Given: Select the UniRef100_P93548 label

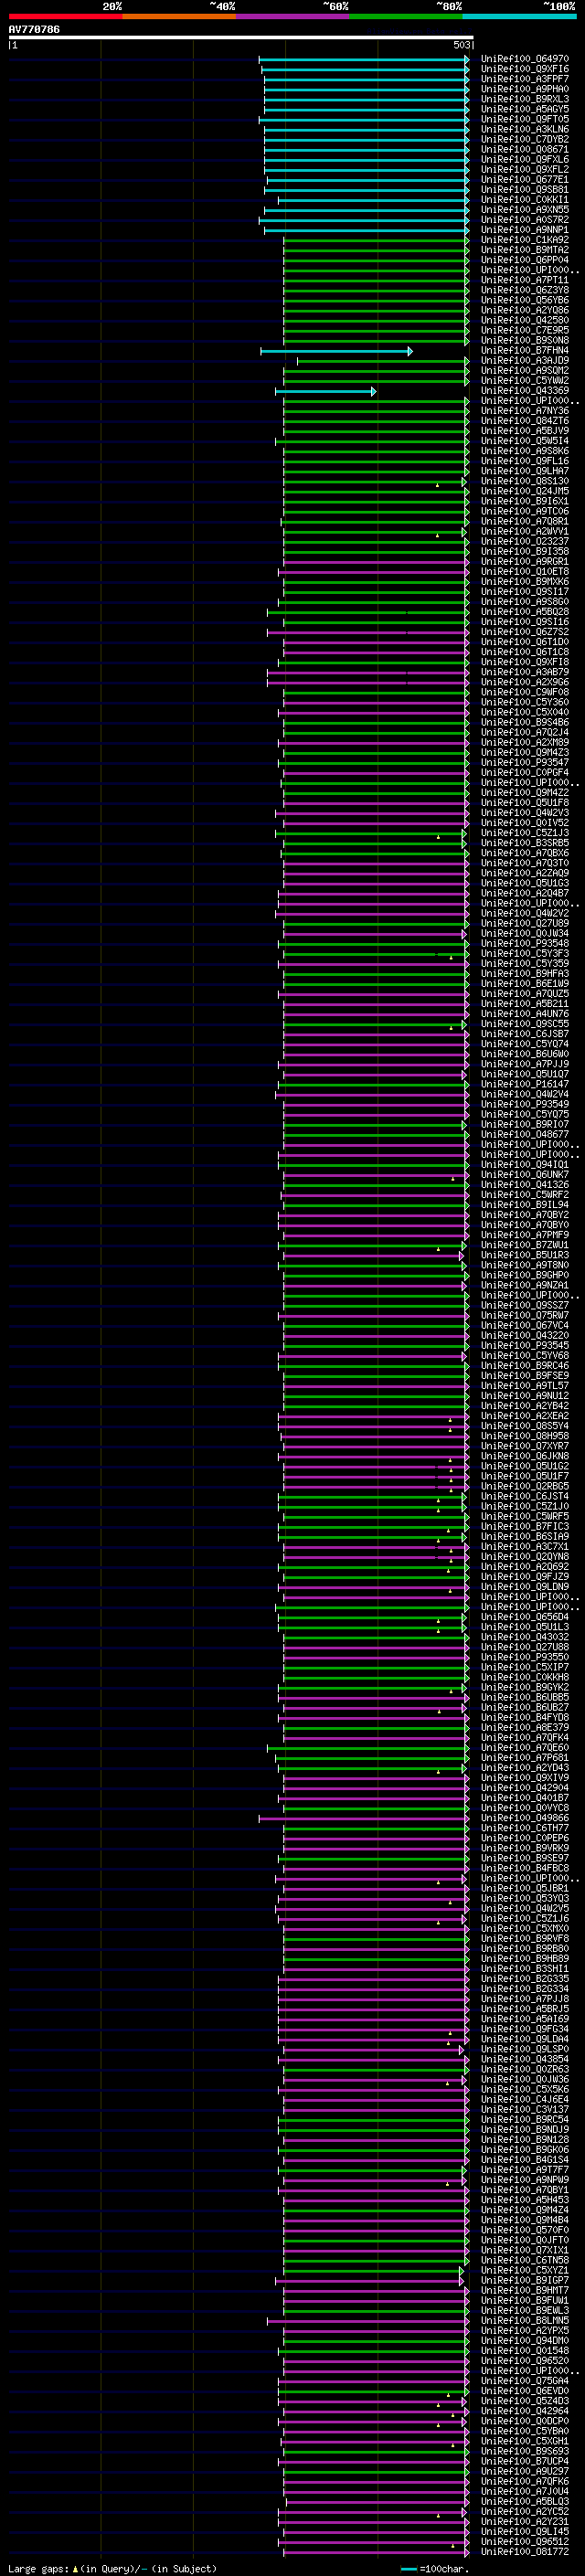Looking at the screenshot, I should pos(525,944).
